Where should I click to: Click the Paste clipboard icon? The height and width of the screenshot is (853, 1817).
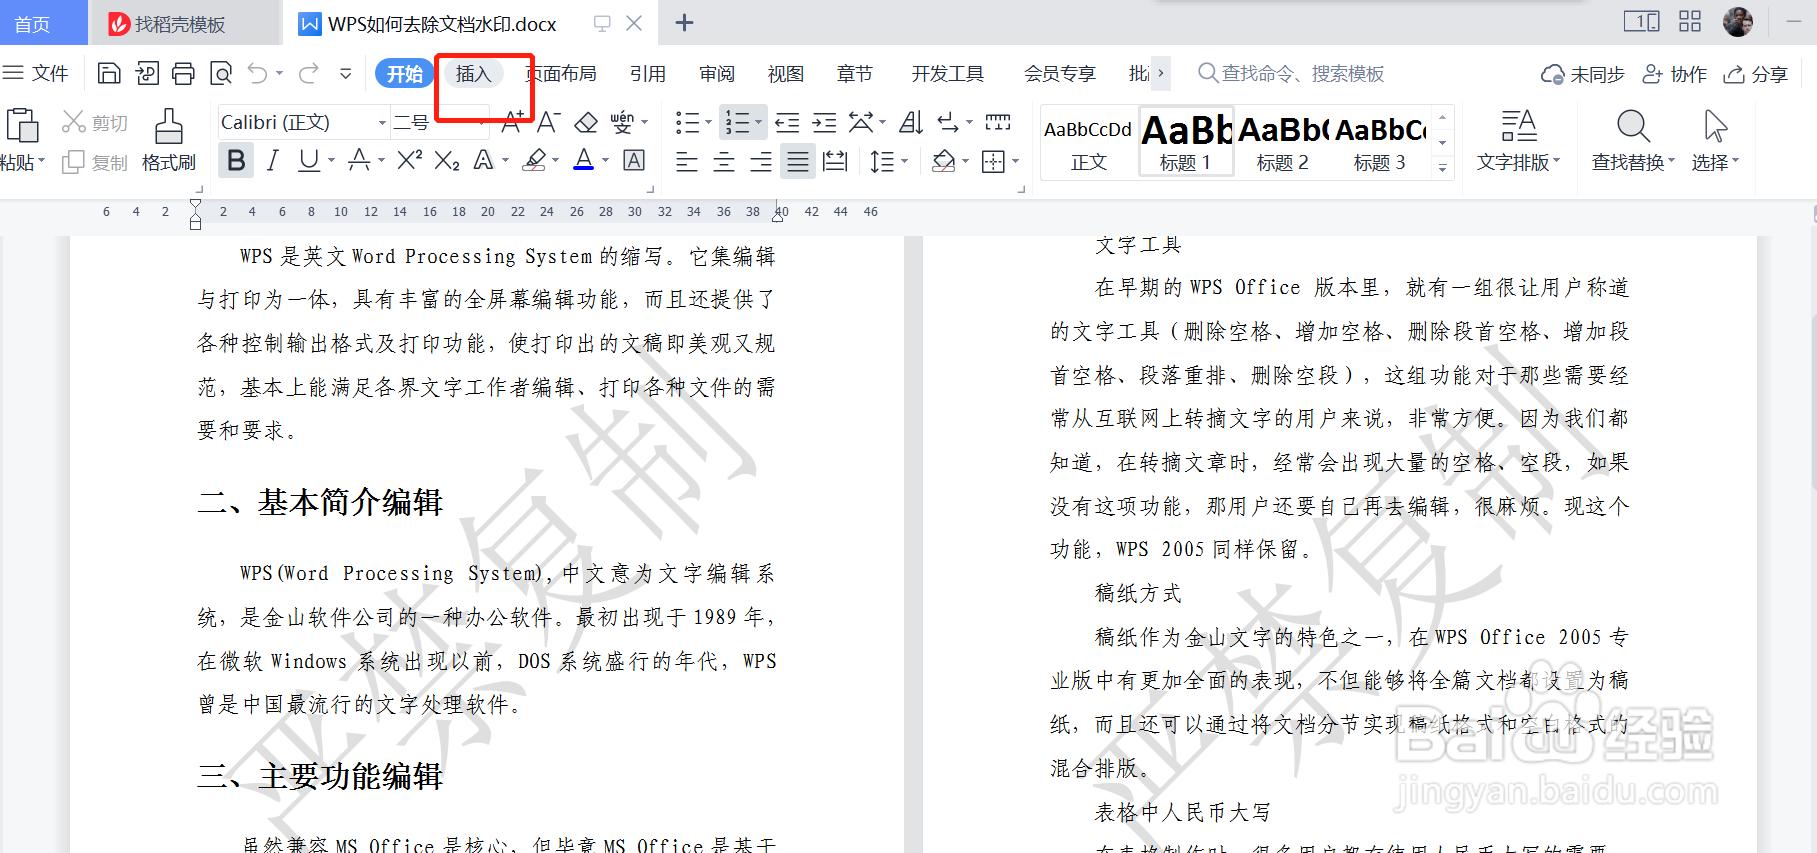coord(22,125)
